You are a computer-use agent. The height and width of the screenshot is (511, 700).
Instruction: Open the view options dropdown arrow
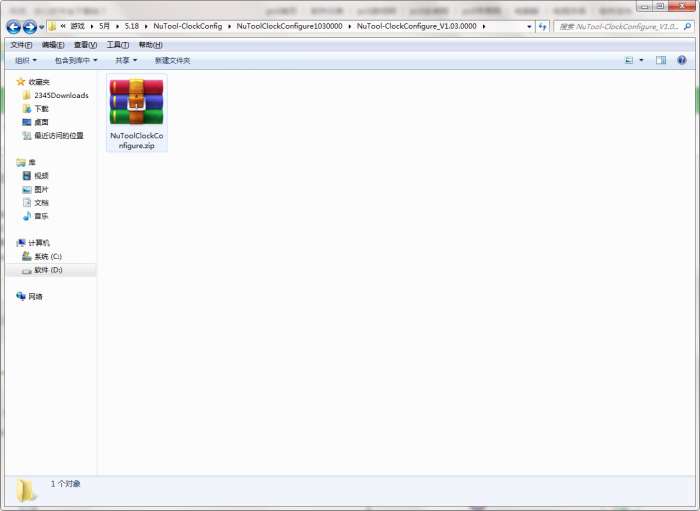(642, 60)
